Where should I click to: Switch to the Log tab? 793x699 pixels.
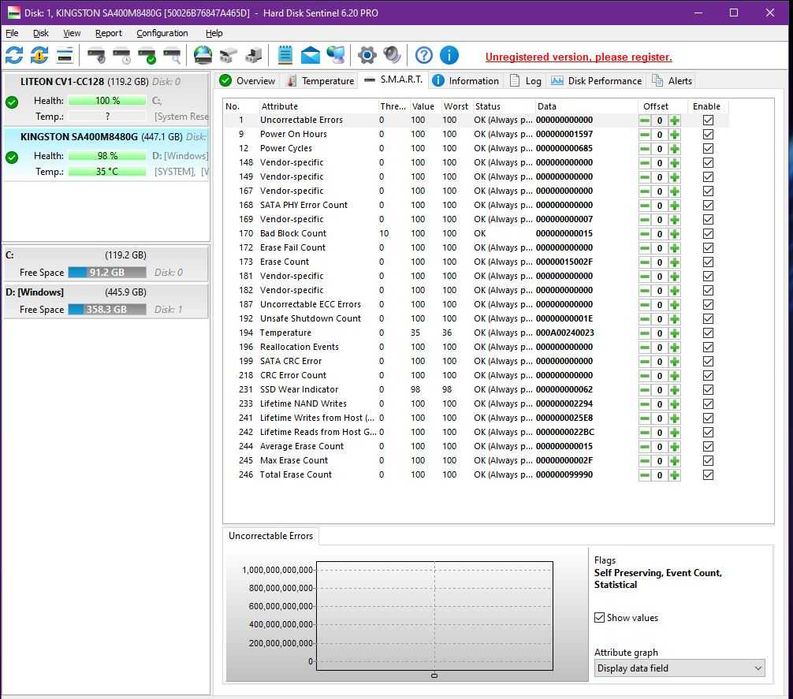tap(525, 81)
